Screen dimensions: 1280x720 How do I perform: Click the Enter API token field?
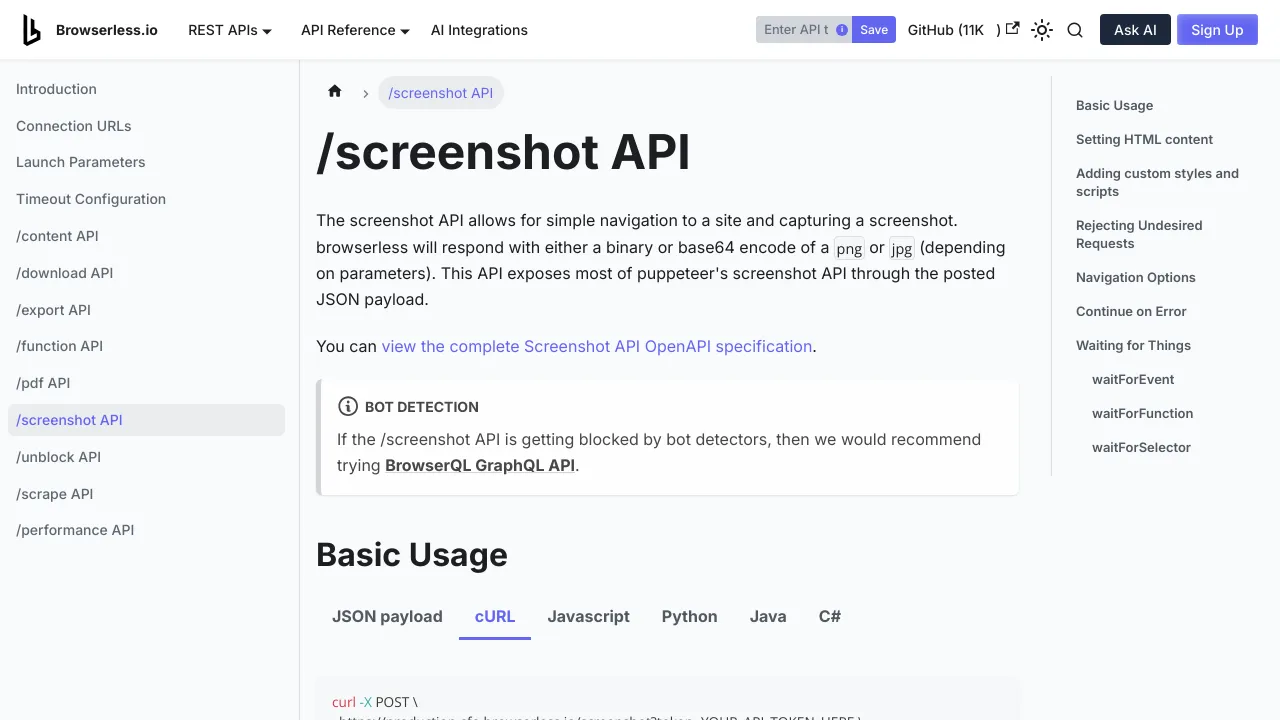[795, 30]
